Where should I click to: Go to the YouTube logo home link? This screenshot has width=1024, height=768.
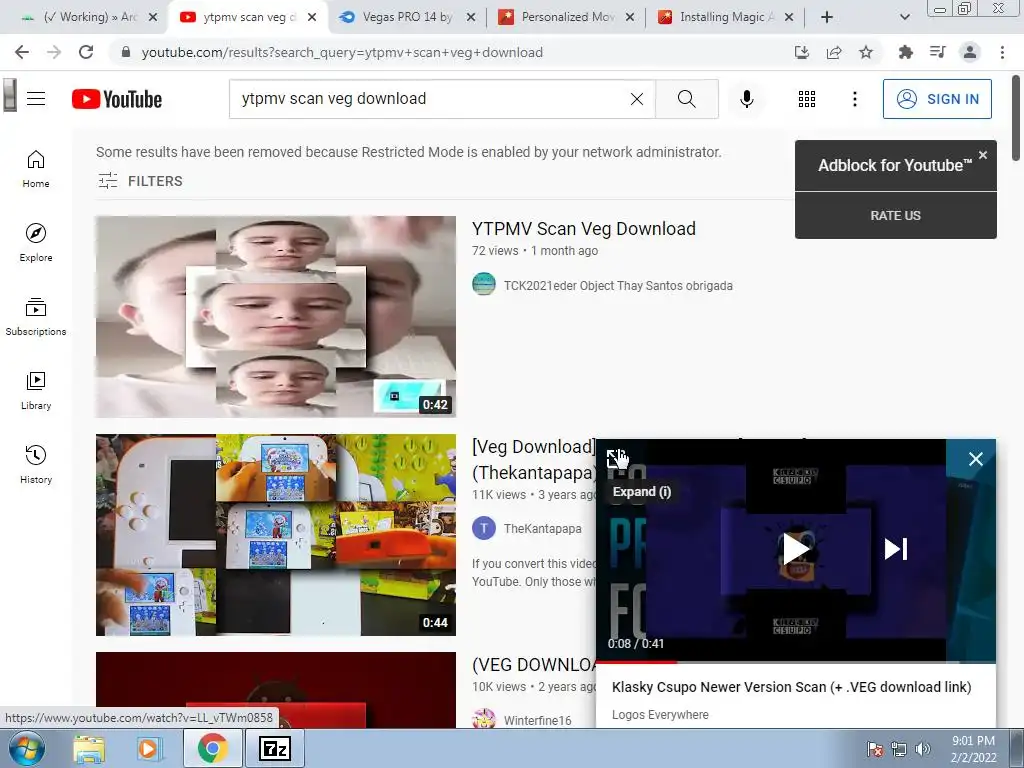click(117, 99)
